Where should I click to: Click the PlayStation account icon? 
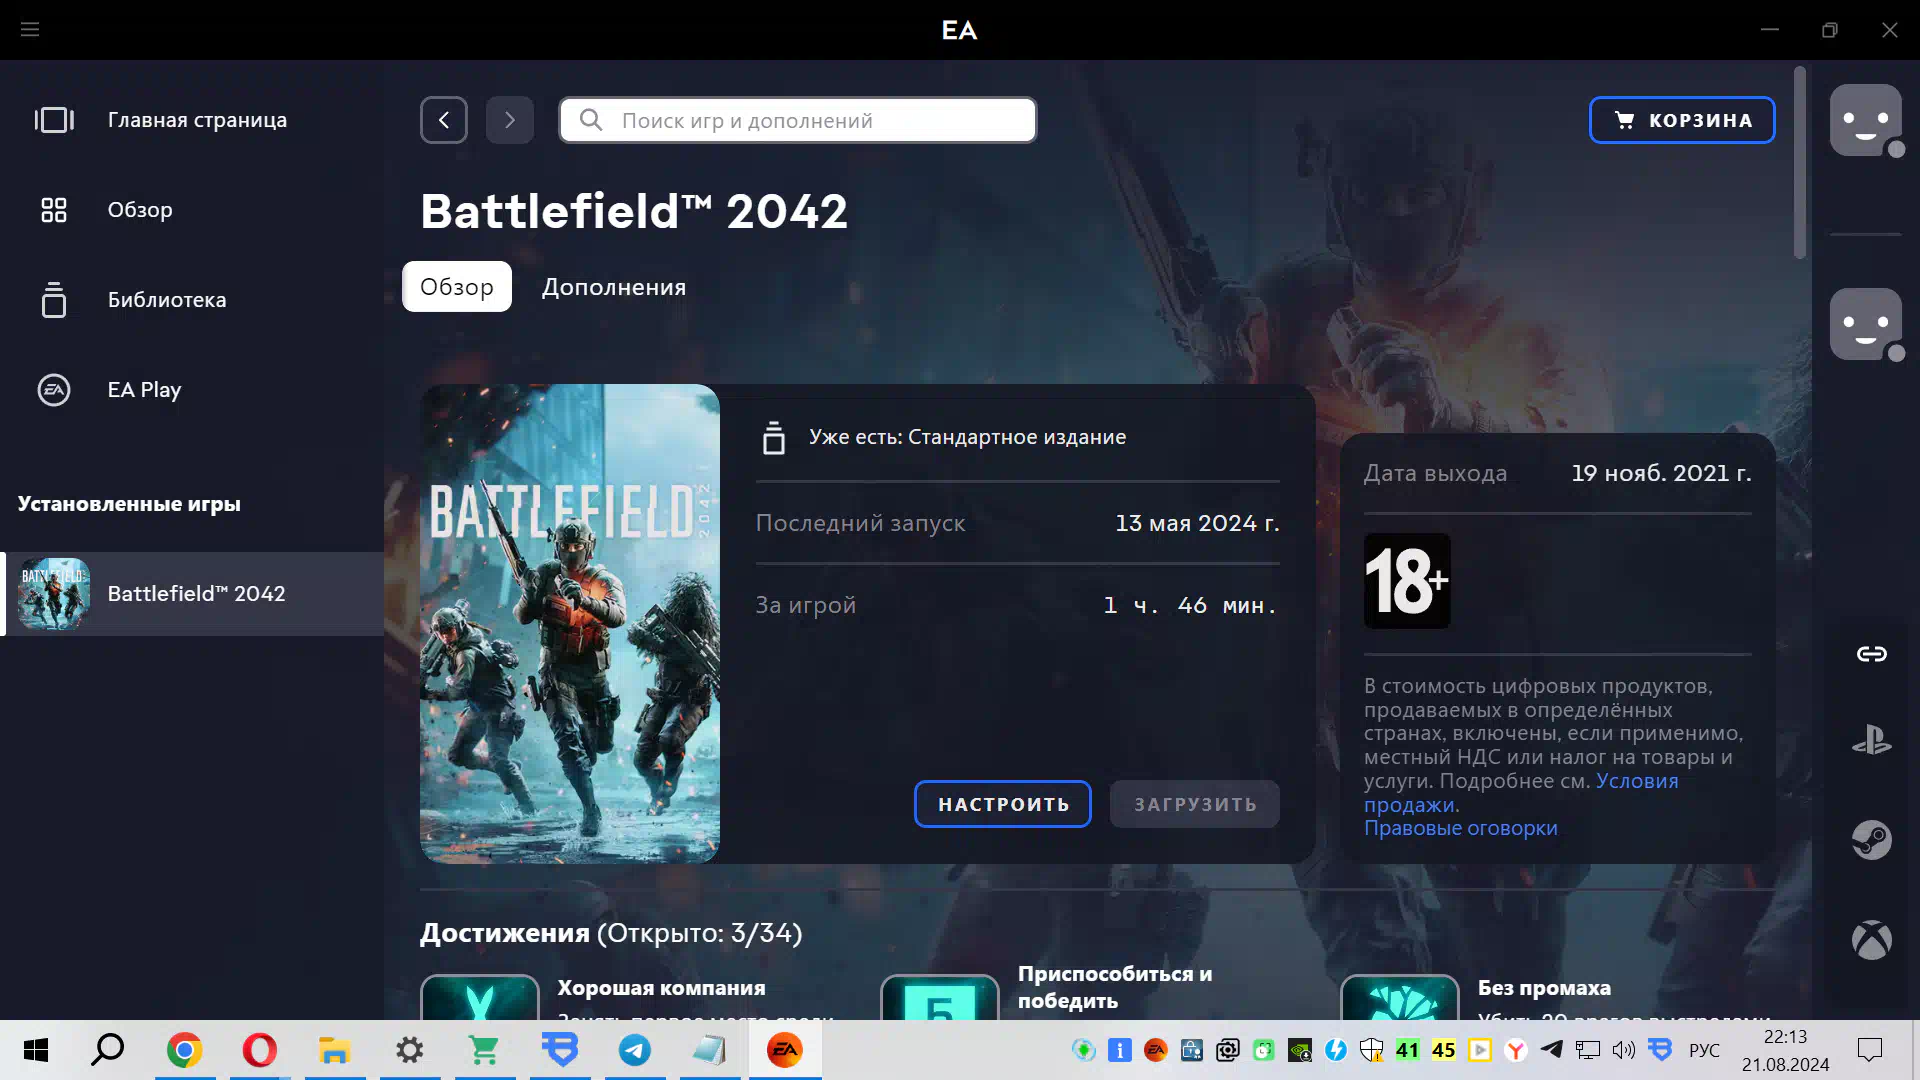[1872, 740]
